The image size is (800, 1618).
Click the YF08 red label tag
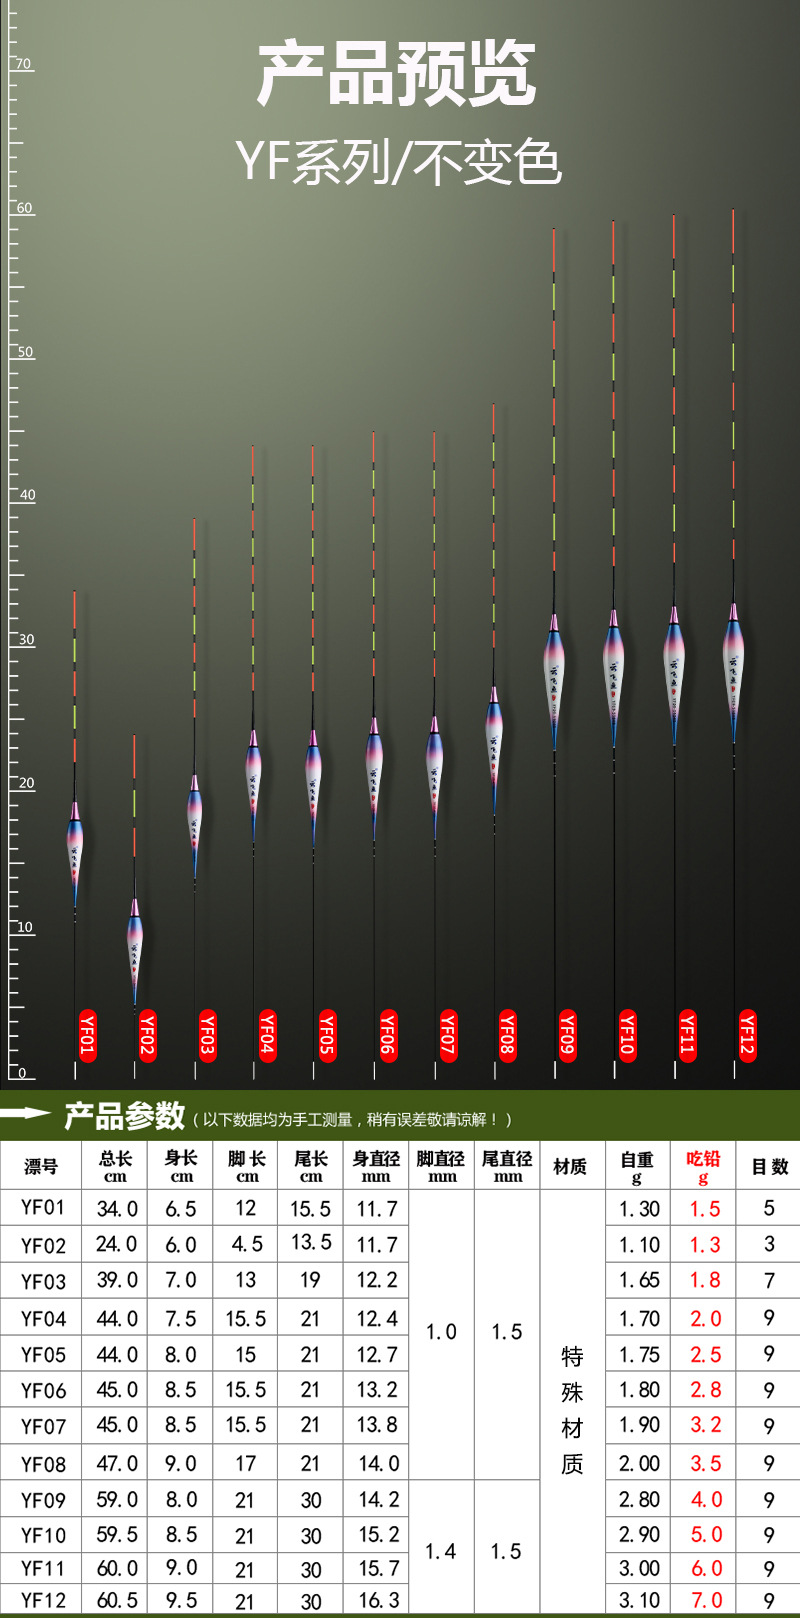point(507,1036)
